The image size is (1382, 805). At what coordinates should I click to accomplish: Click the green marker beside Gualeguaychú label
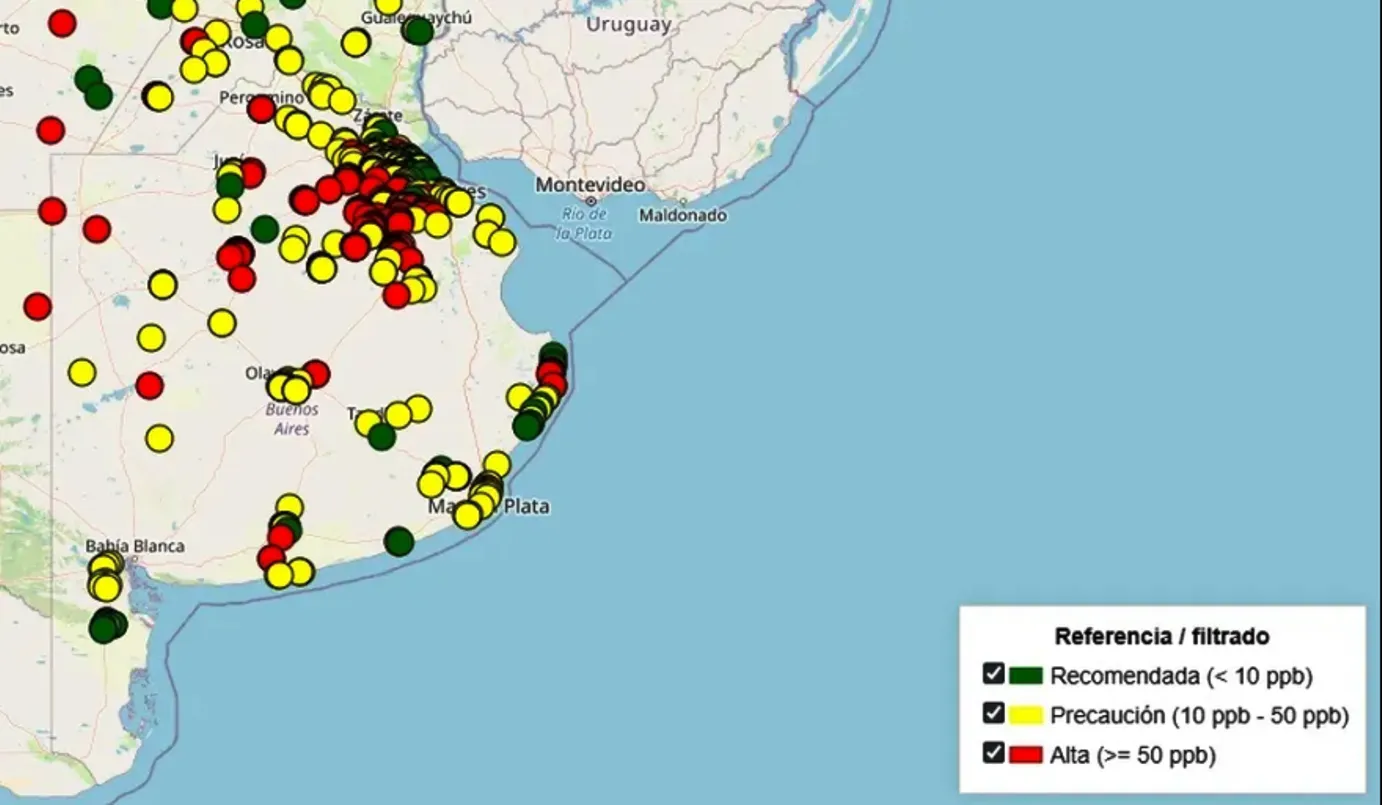[418, 30]
